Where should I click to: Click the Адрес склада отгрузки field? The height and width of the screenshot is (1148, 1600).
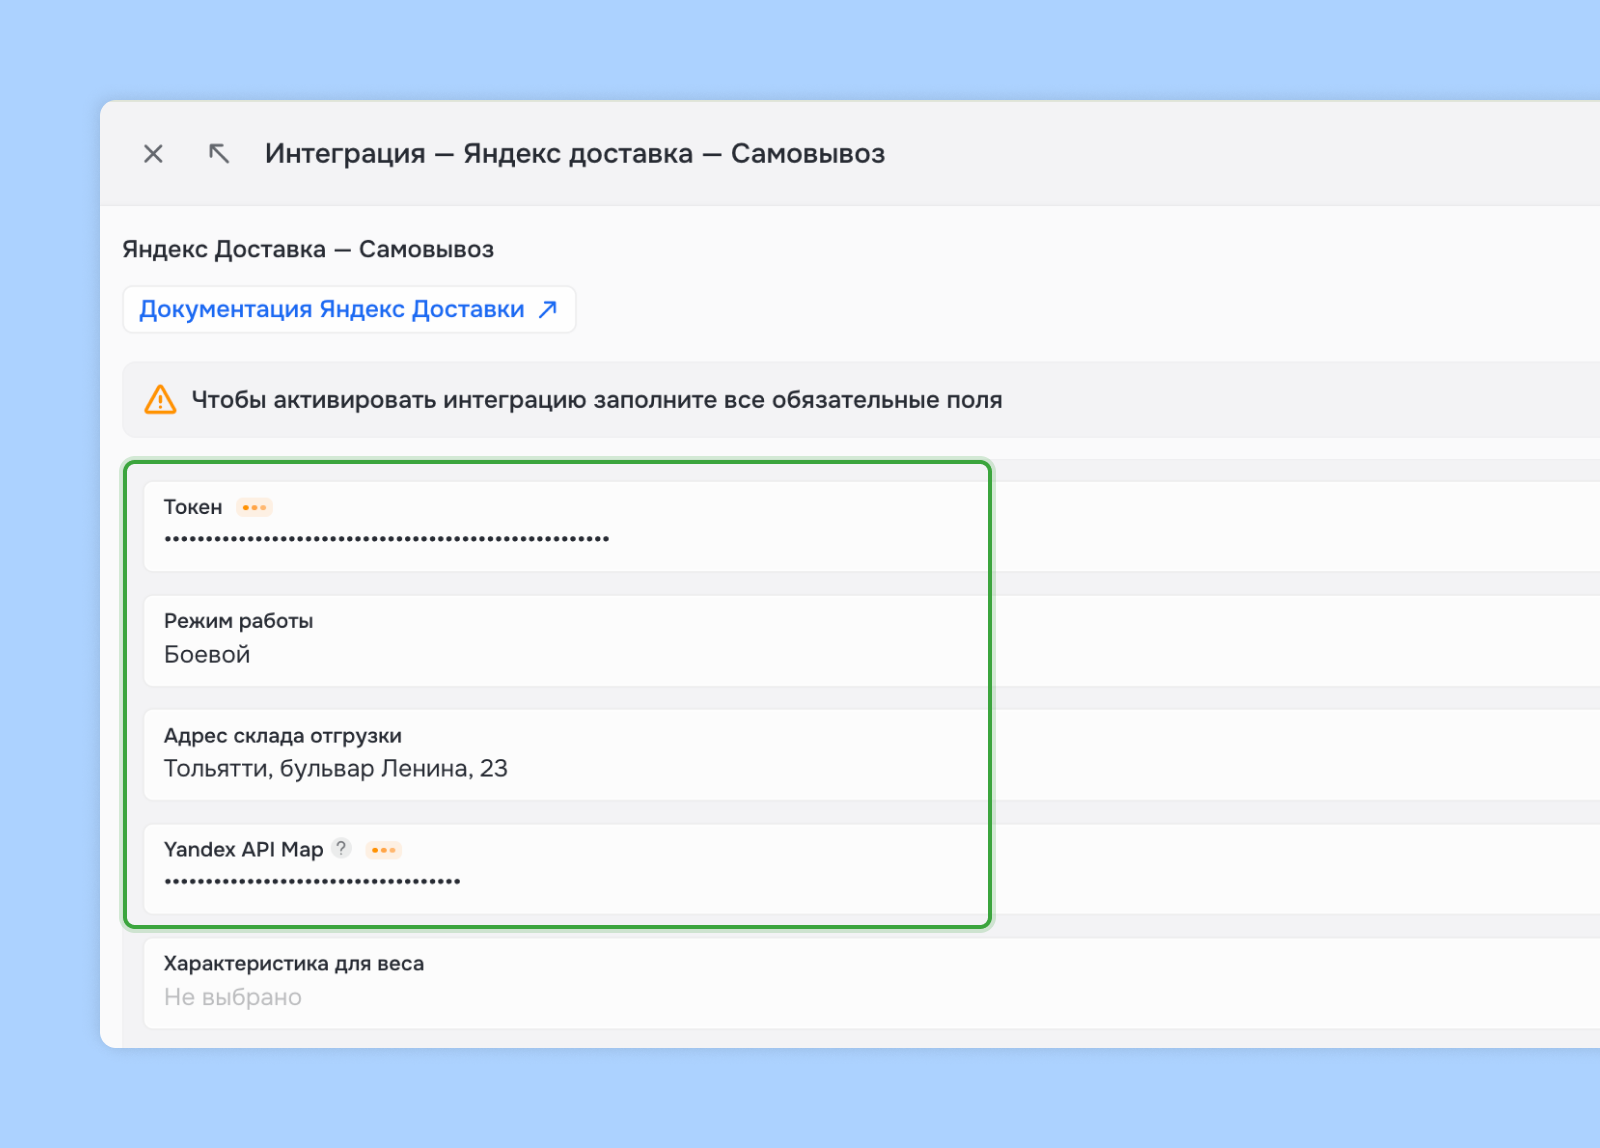[x=872, y=755]
